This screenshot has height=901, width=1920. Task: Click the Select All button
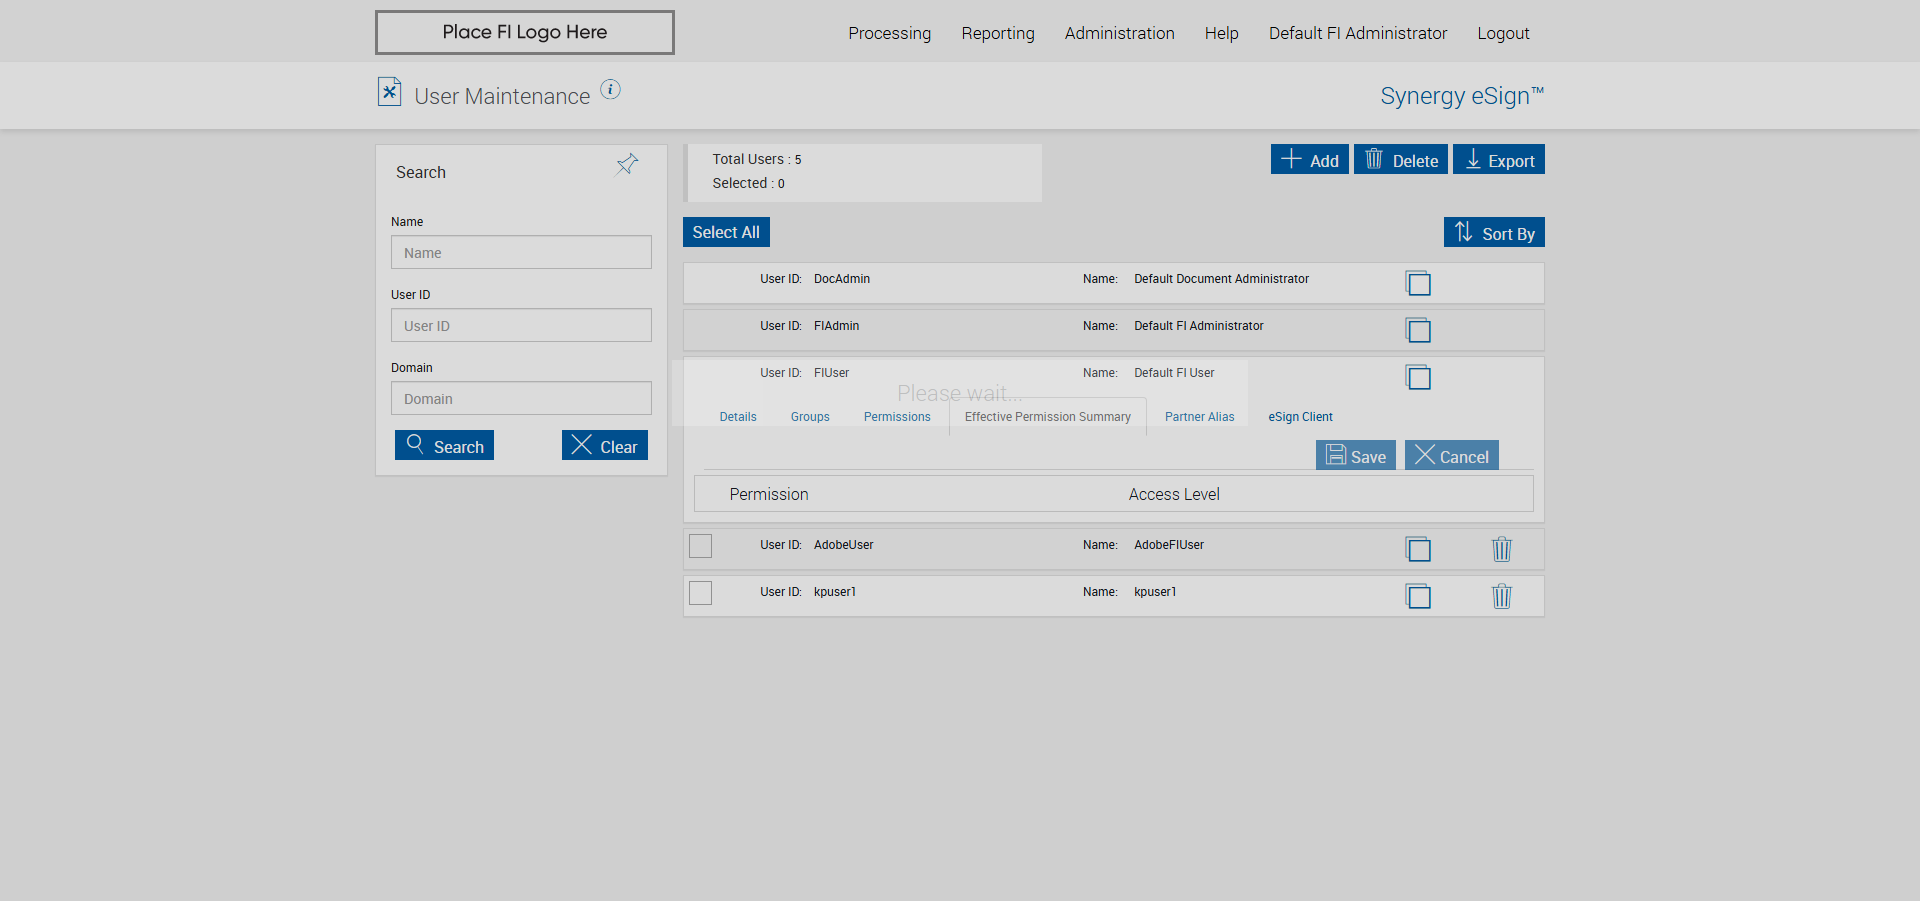pyautogui.click(x=726, y=232)
